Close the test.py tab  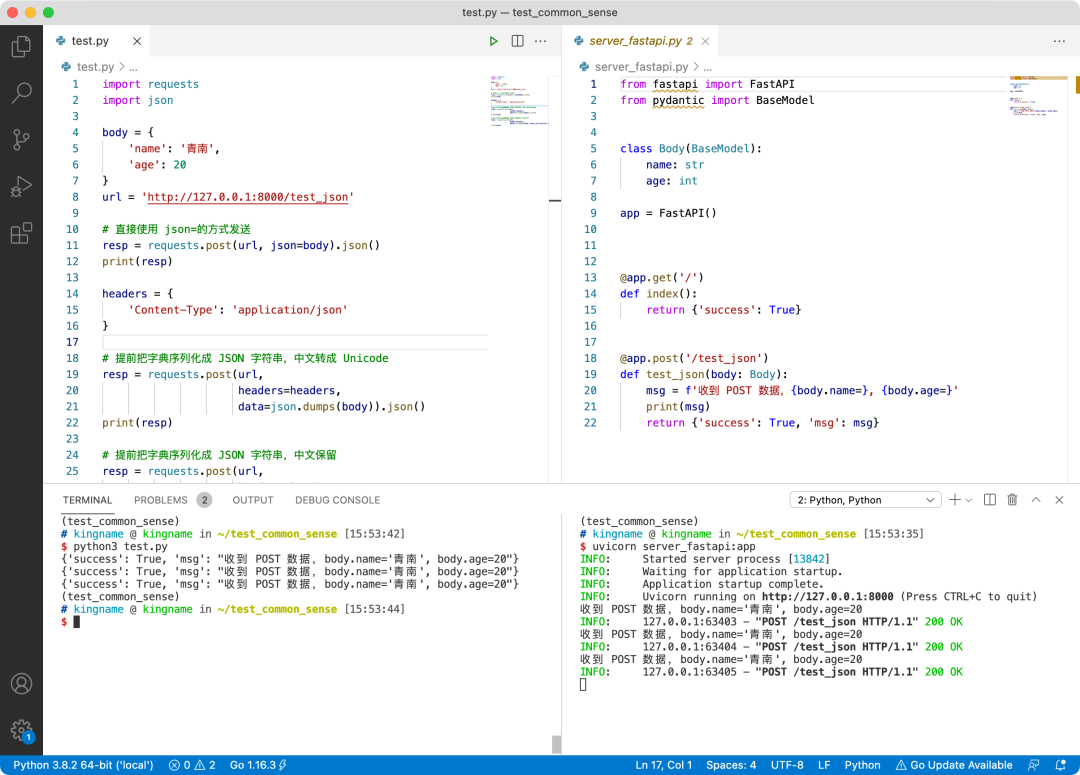click(x=137, y=41)
